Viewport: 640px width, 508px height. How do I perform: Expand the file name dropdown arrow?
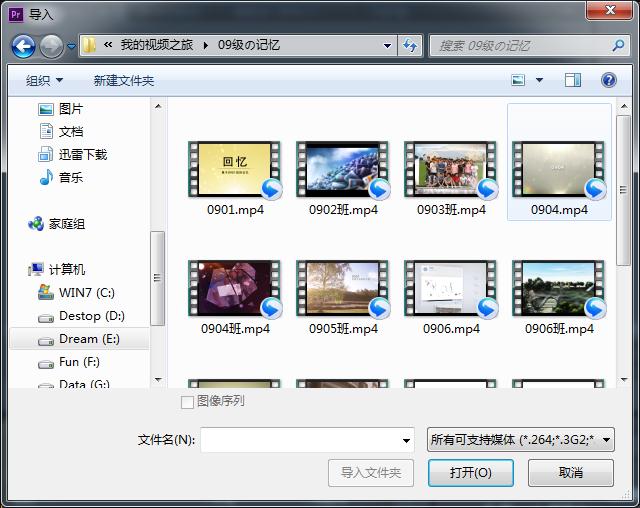pyautogui.click(x=406, y=440)
